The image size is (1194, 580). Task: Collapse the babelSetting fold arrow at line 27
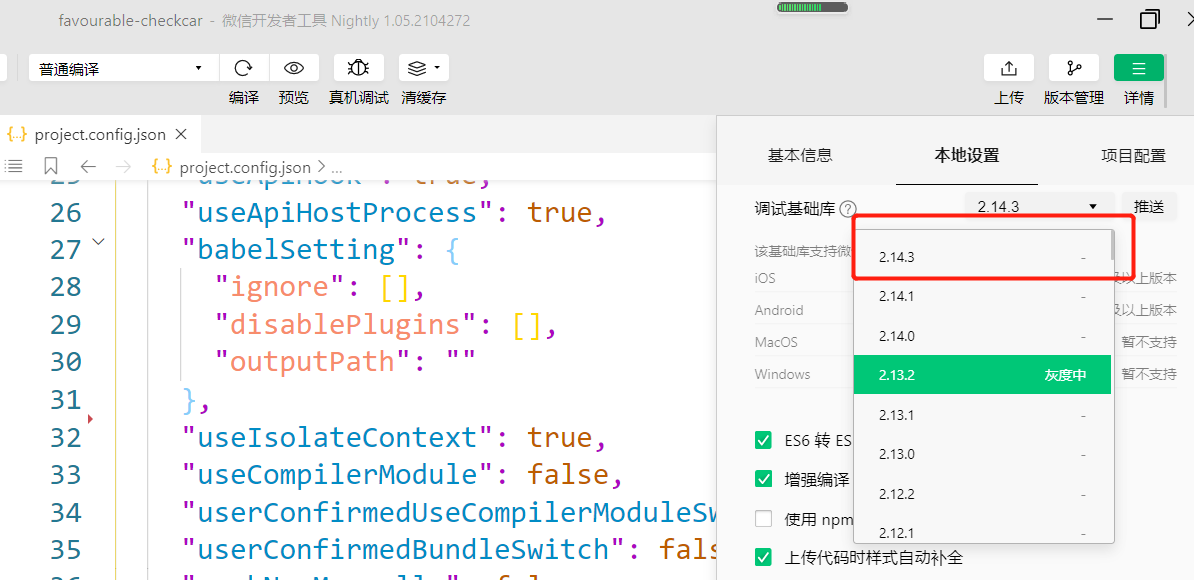[98, 241]
